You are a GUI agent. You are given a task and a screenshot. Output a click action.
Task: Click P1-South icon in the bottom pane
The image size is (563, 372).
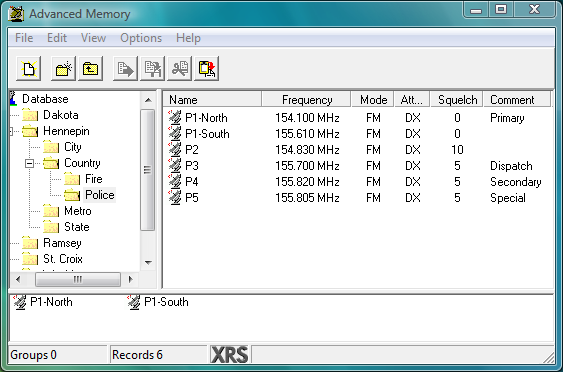point(134,302)
